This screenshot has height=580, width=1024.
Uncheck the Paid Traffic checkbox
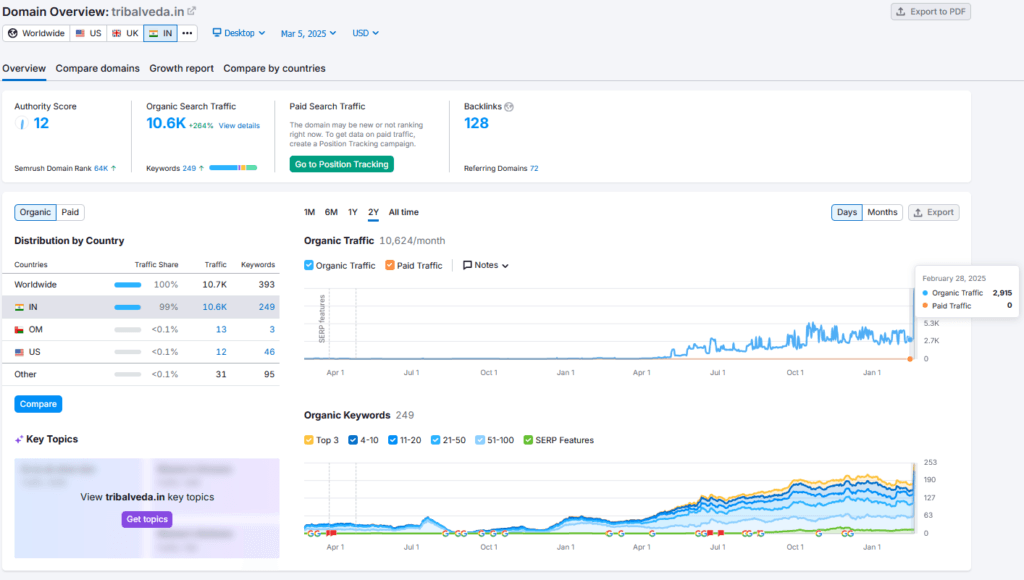coord(390,265)
